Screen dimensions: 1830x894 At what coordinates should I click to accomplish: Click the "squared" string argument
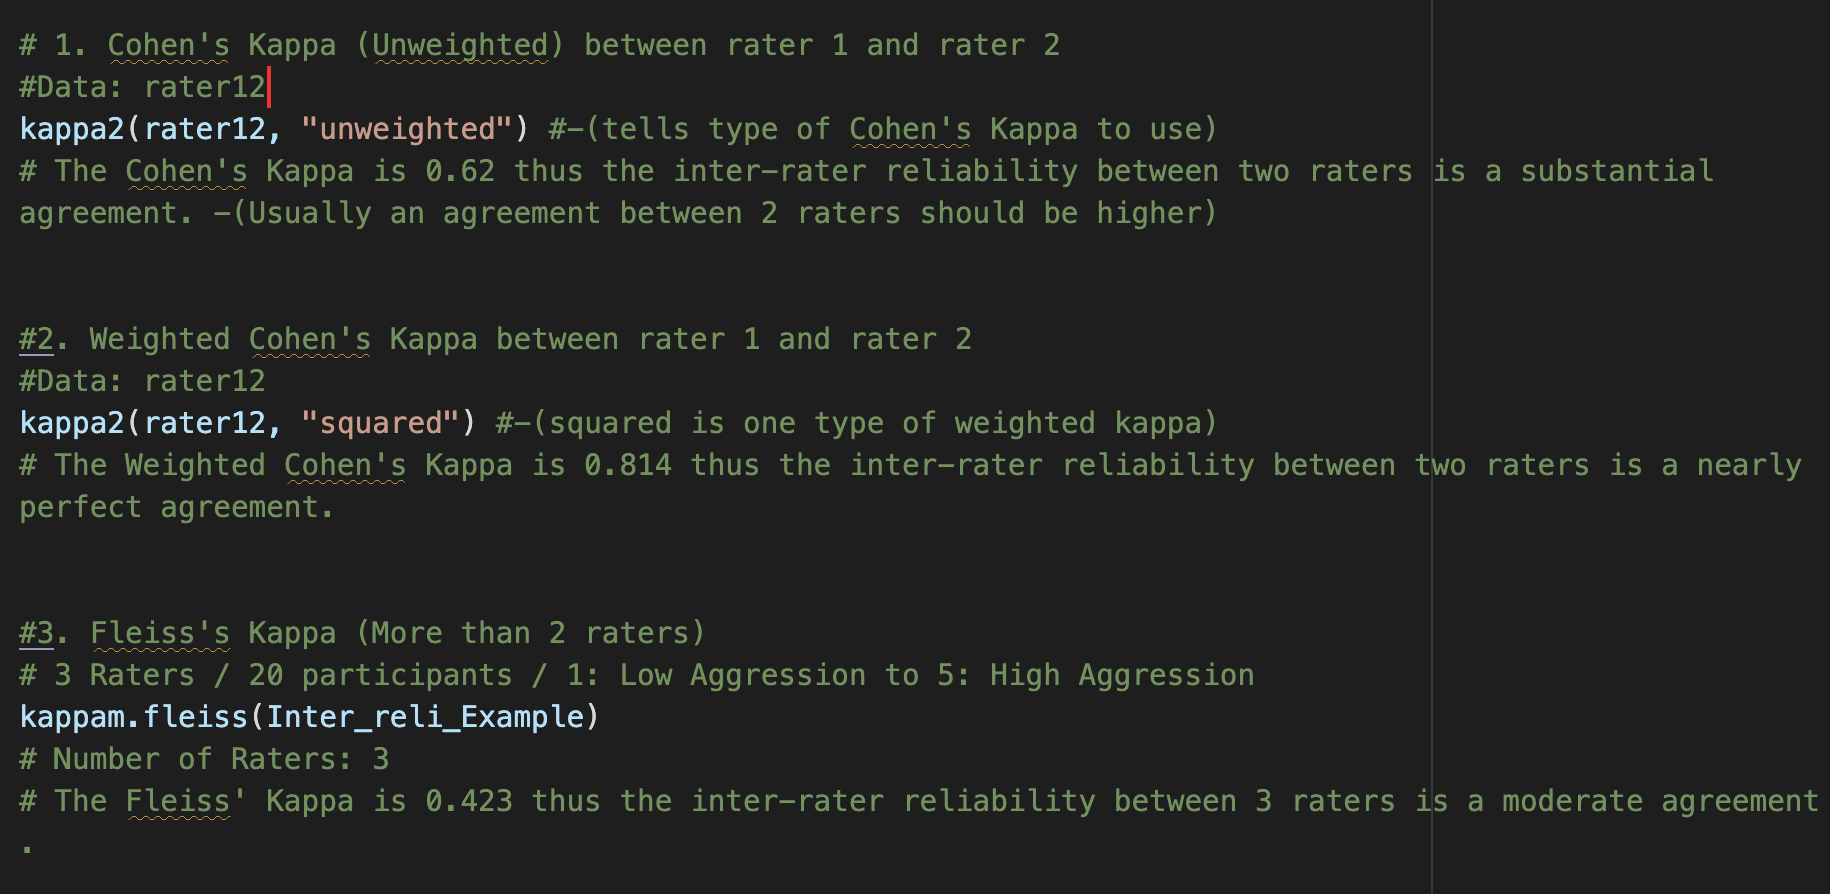point(380,423)
